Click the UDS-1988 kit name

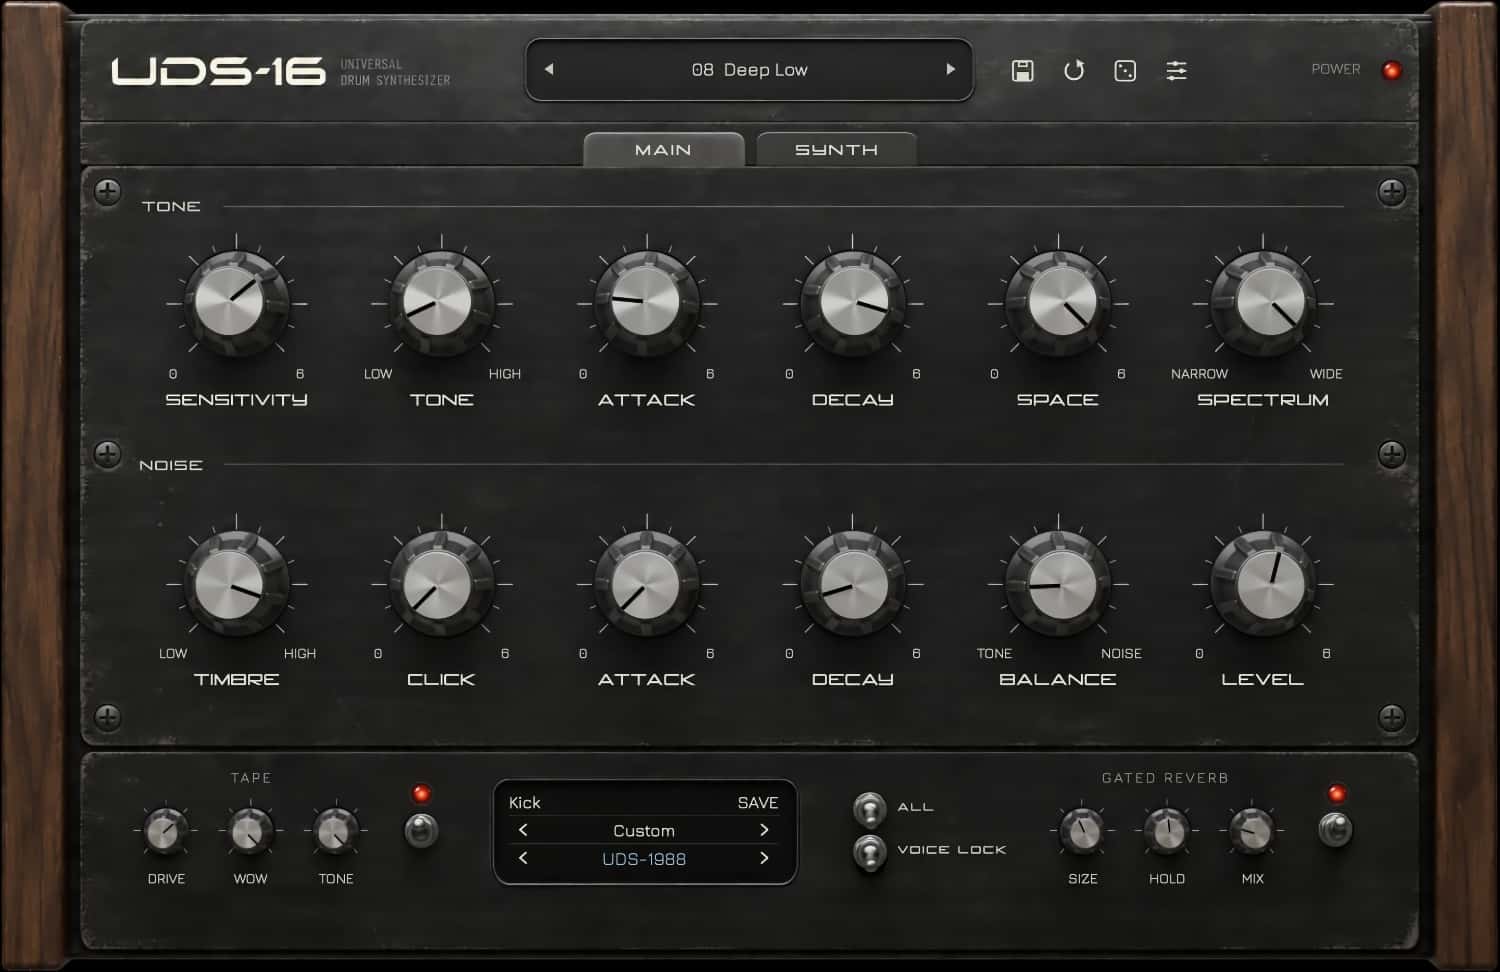coord(644,859)
